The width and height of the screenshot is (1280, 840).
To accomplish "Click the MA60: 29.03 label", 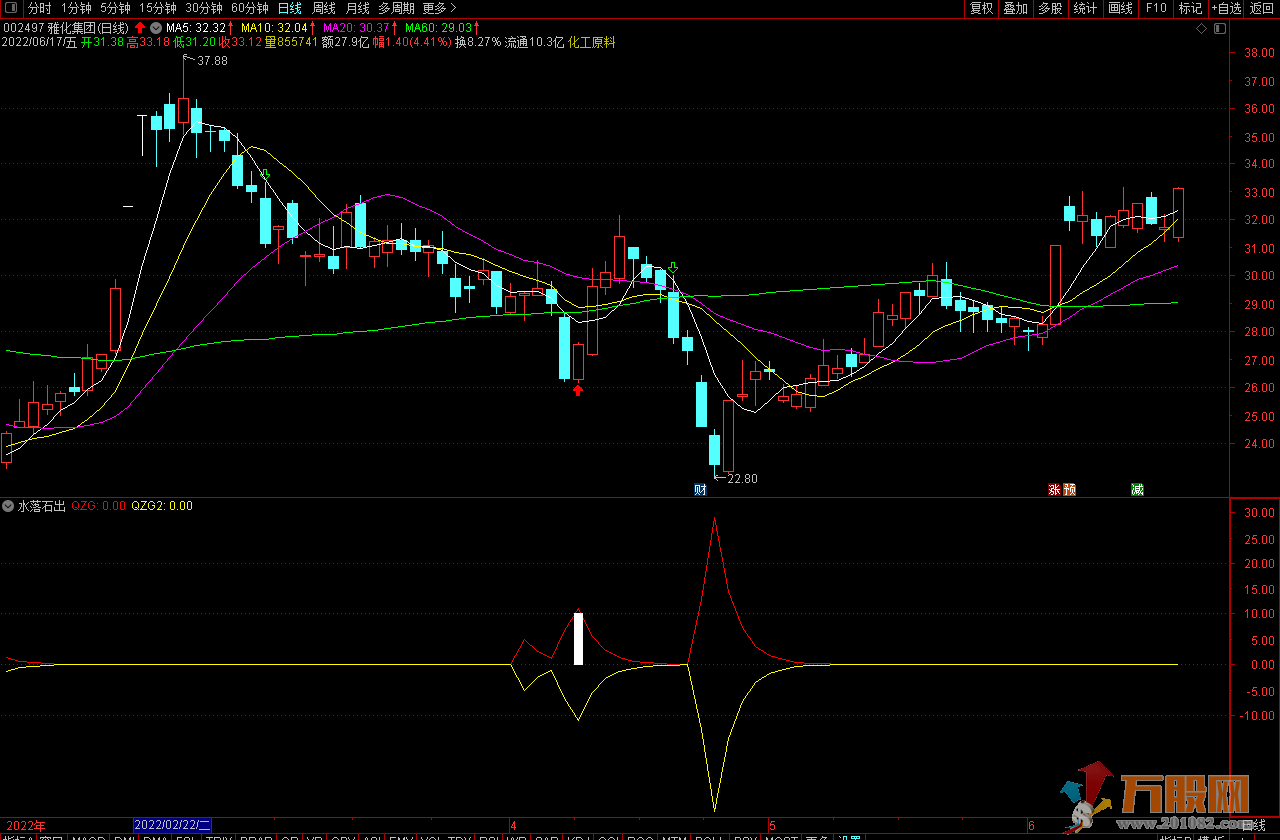I will point(438,27).
